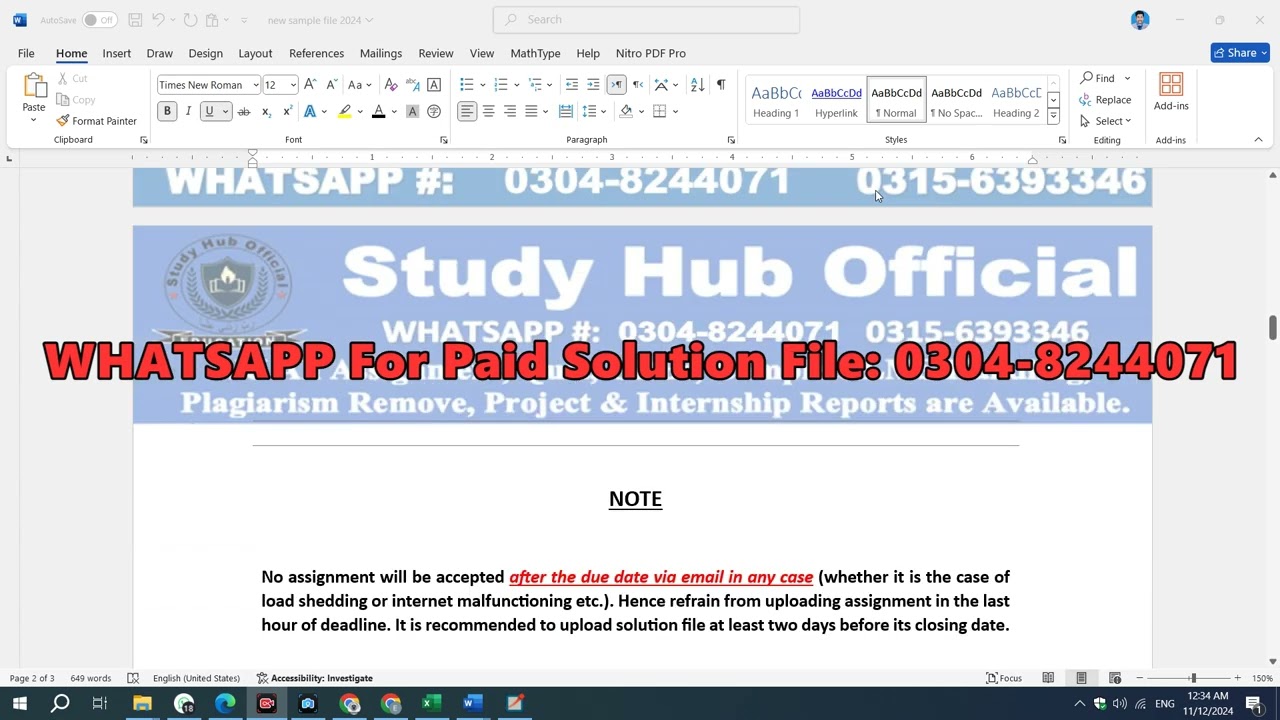Apply the Heading 1 style

click(776, 100)
